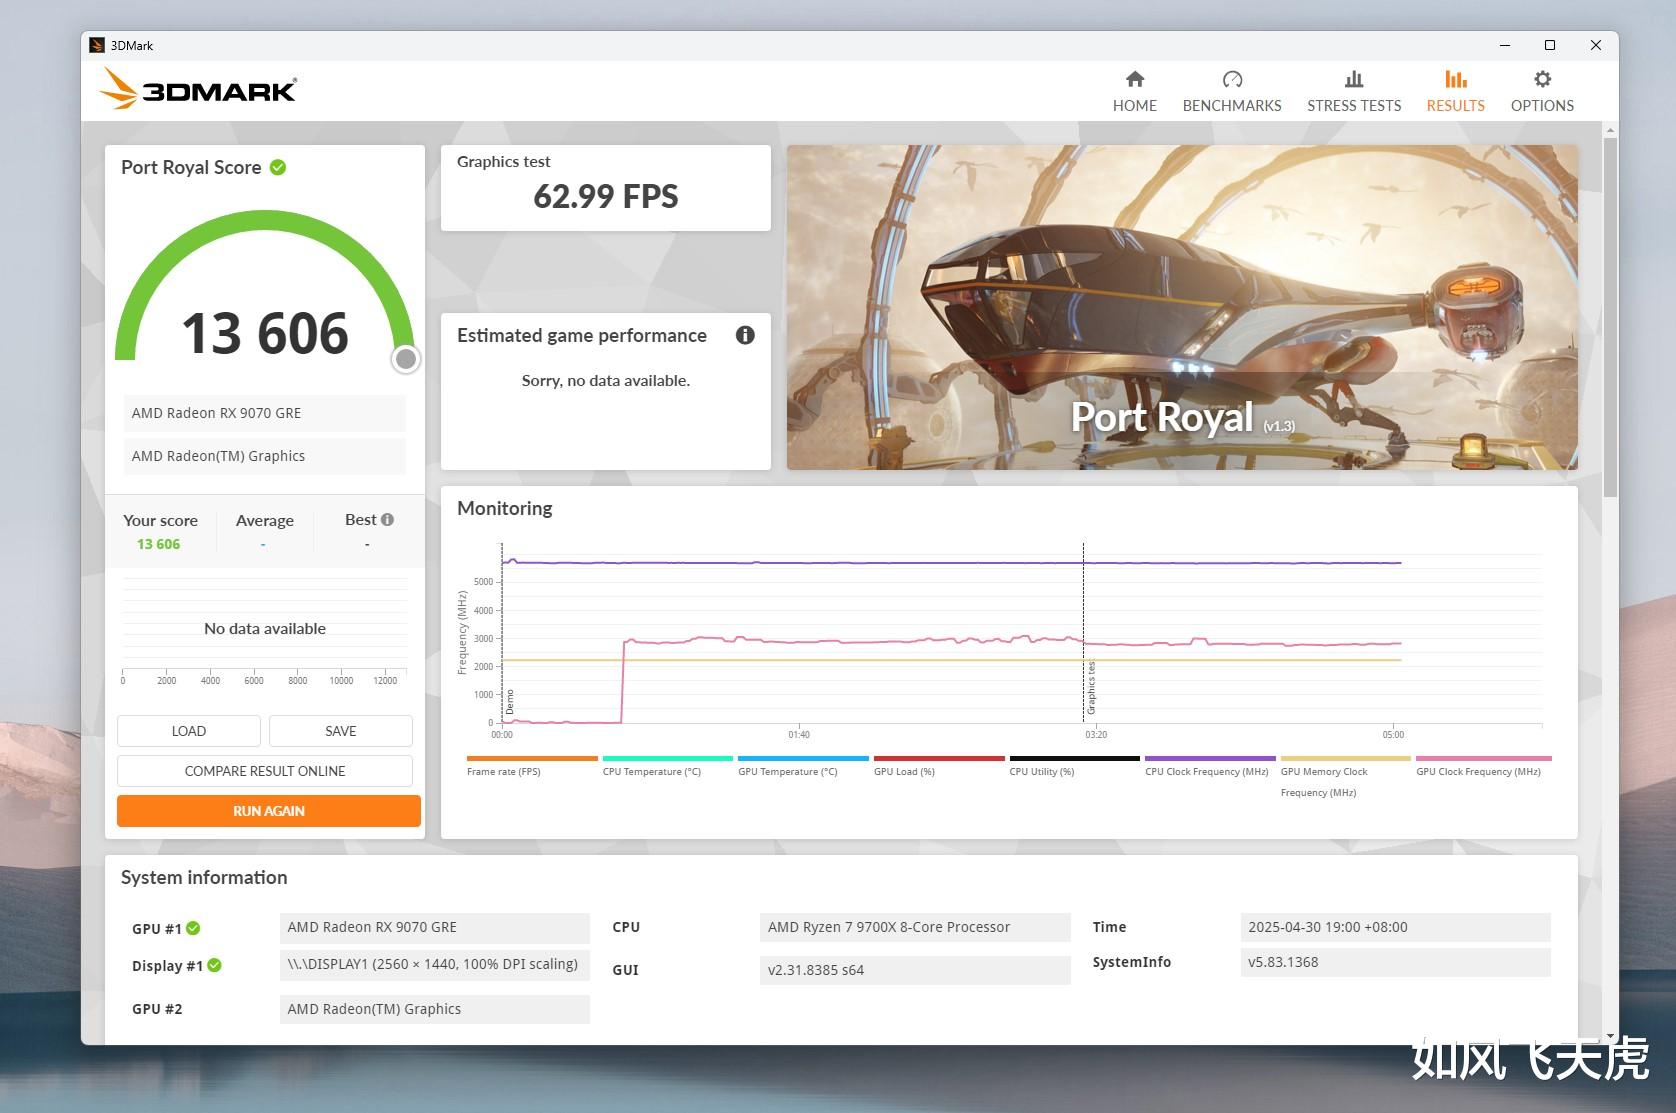1676x1113 pixels.
Task: Click the gray knob at gauge end
Action: point(405,359)
